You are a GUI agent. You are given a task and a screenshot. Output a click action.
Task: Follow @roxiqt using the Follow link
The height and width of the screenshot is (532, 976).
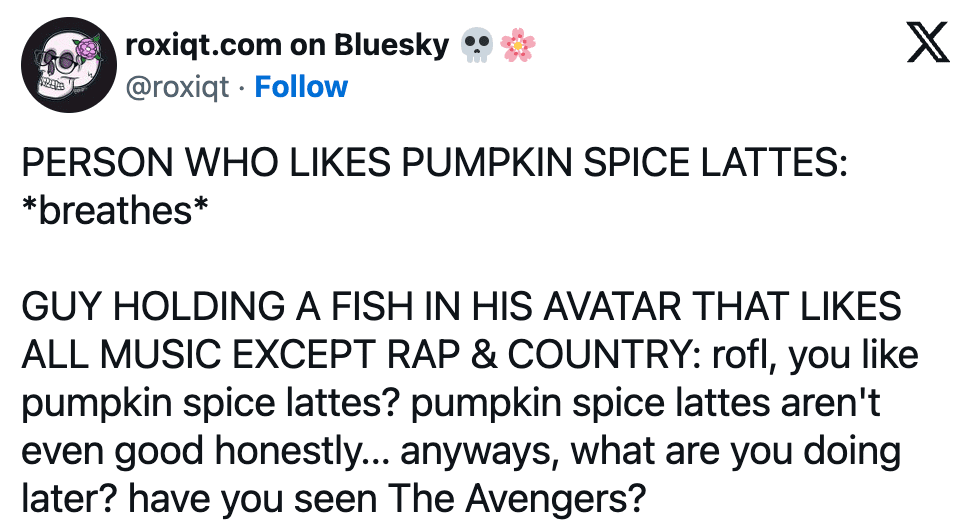[301, 87]
